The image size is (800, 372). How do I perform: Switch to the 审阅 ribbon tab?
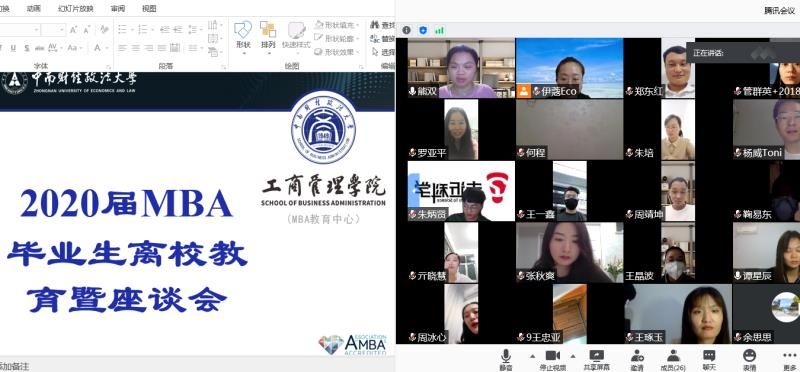118,8
